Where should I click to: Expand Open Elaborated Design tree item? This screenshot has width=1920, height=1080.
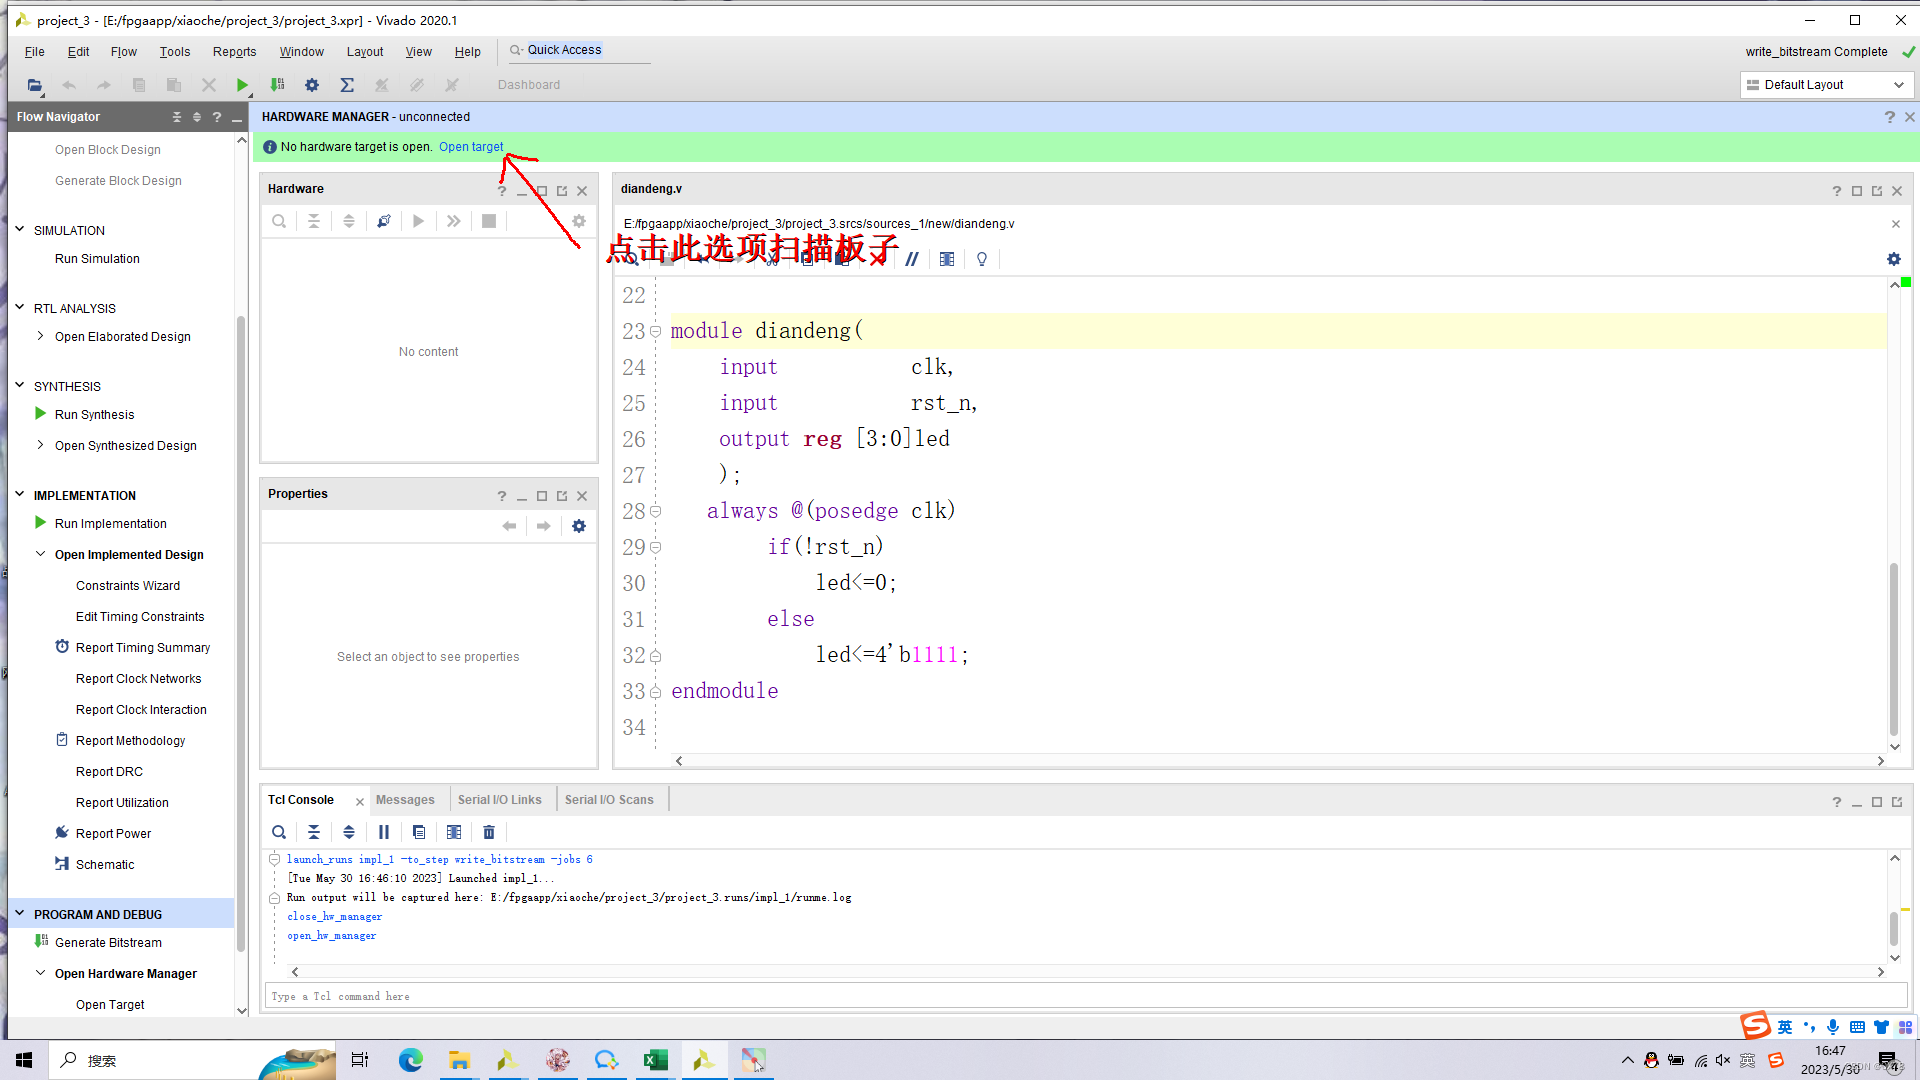[x=40, y=336]
